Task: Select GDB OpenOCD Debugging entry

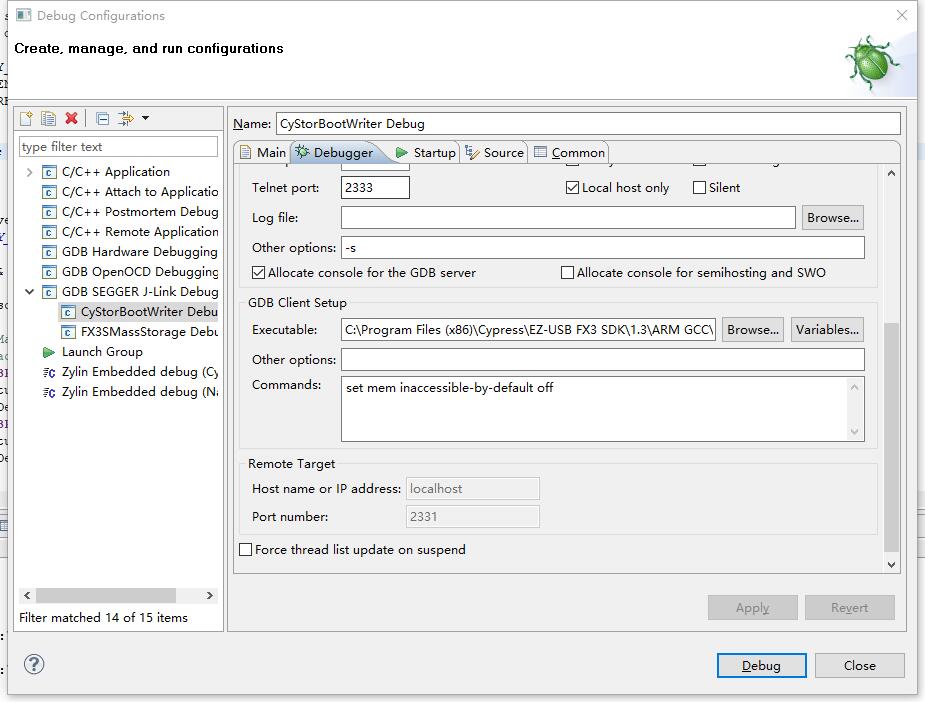Action: 140,273
